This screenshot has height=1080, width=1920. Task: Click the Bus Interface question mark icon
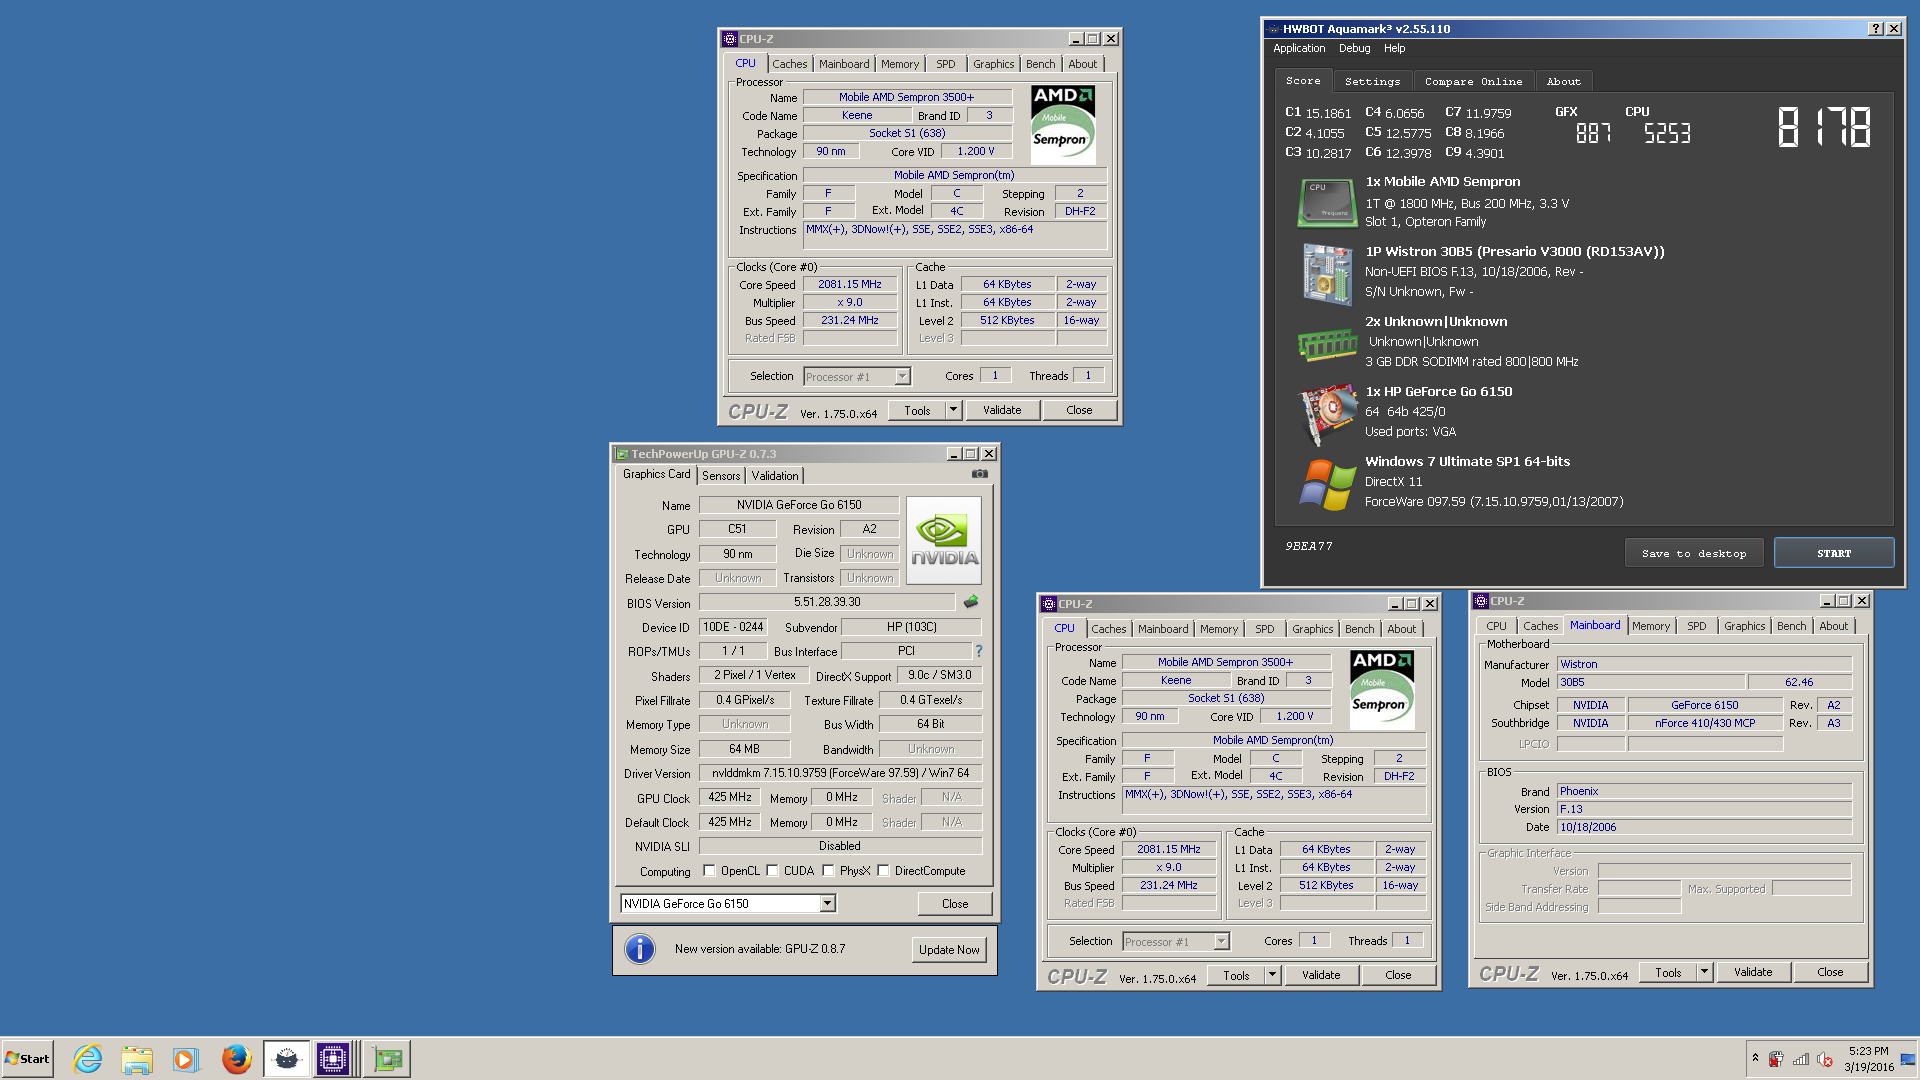(x=979, y=651)
